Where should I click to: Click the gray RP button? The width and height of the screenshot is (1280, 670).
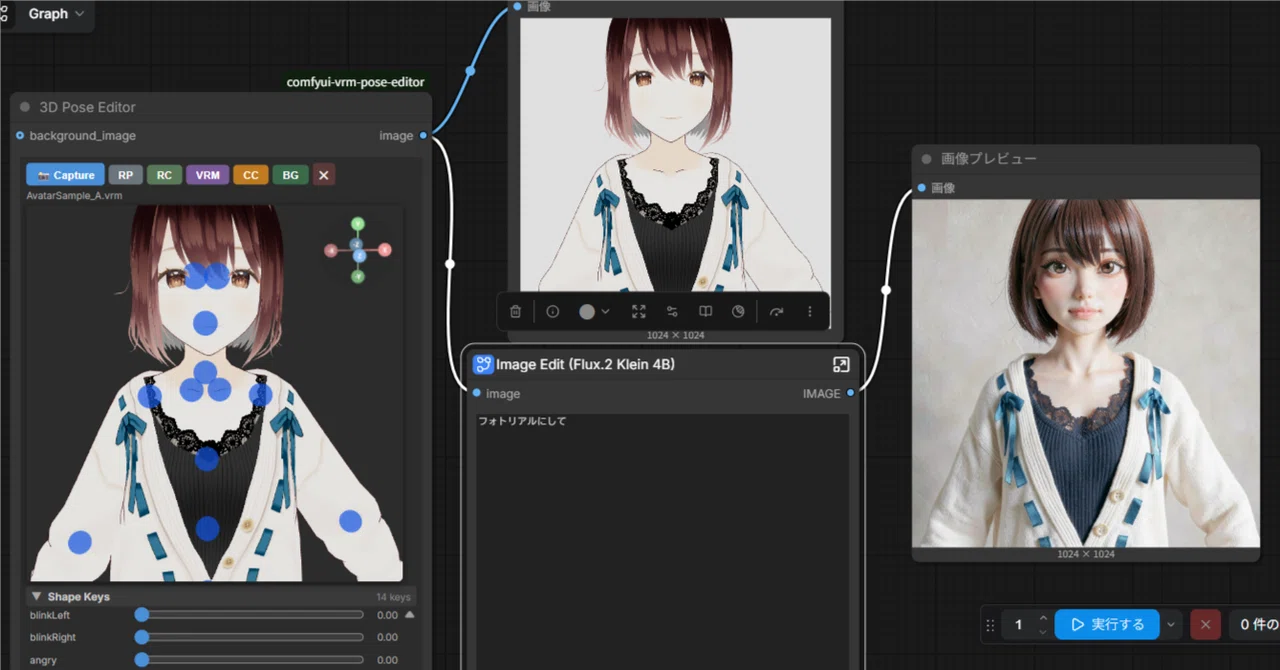125,175
